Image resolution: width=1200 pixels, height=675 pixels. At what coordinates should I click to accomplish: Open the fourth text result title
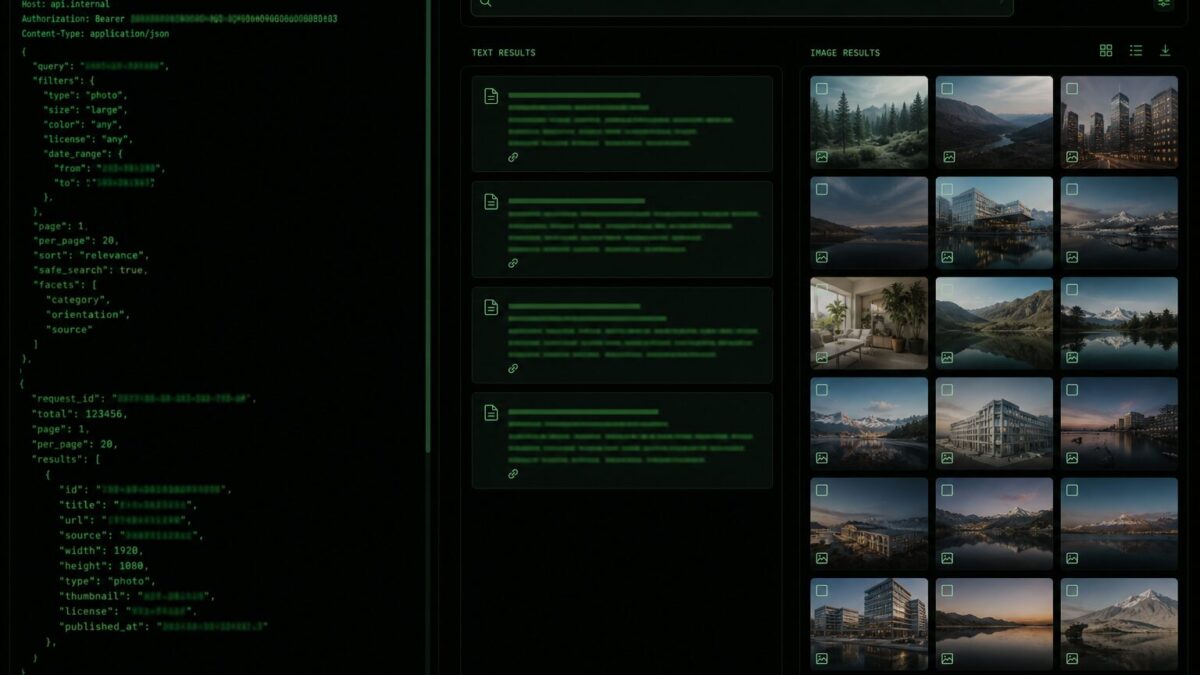click(583, 412)
